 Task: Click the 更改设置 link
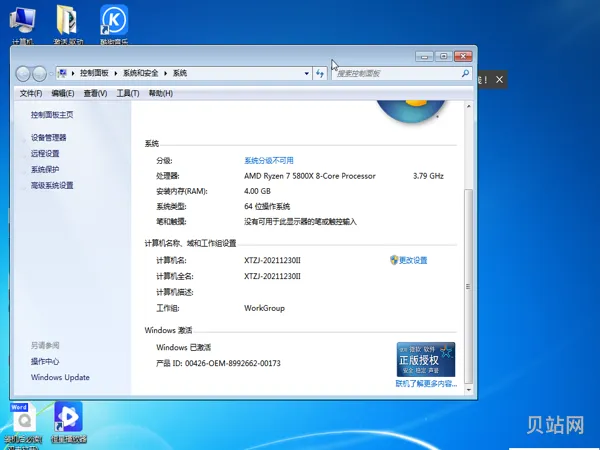(413, 260)
